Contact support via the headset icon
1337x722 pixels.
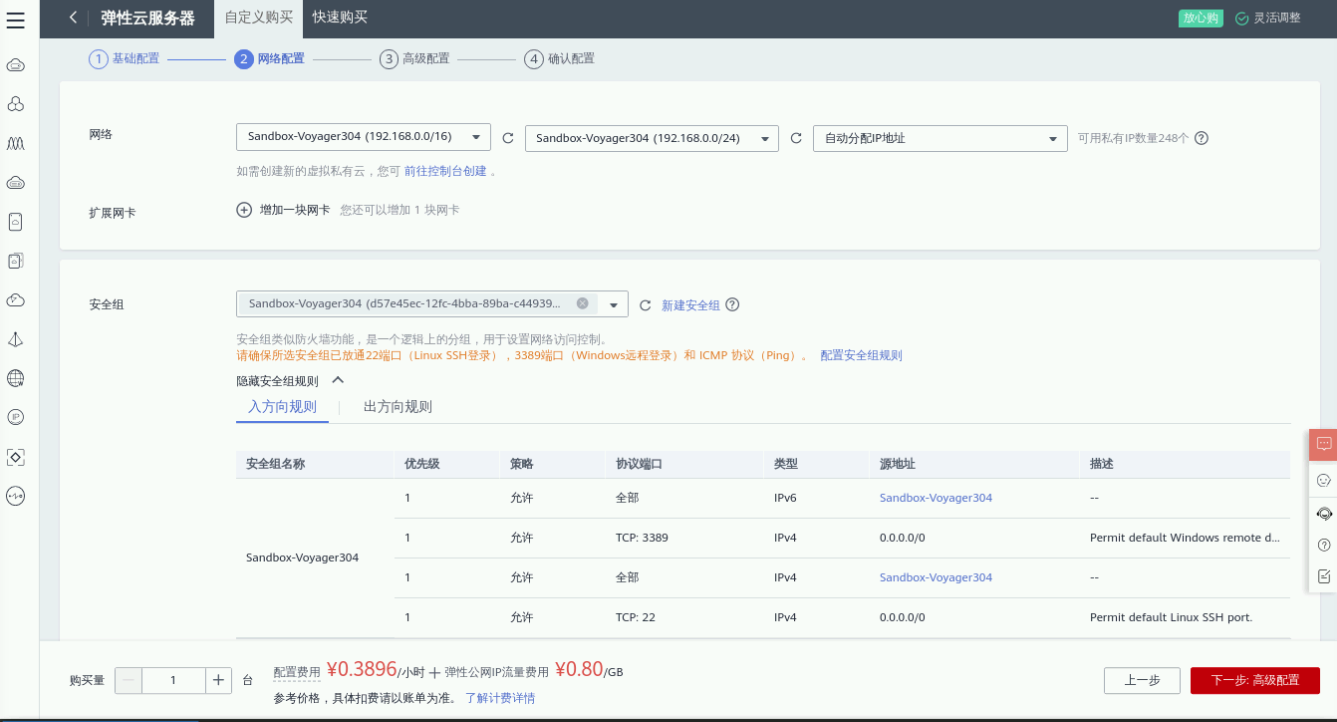pos(1324,513)
